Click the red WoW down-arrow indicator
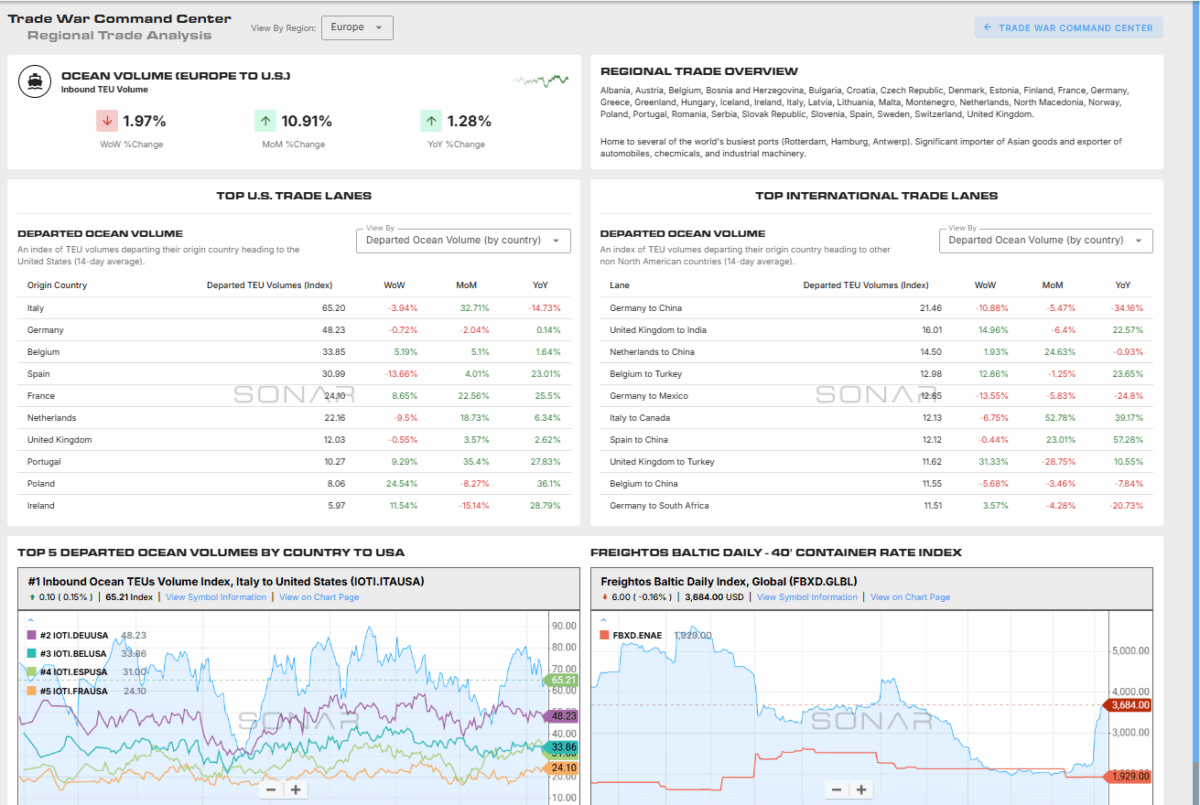The height and width of the screenshot is (805, 1200). click(x=107, y=121)
